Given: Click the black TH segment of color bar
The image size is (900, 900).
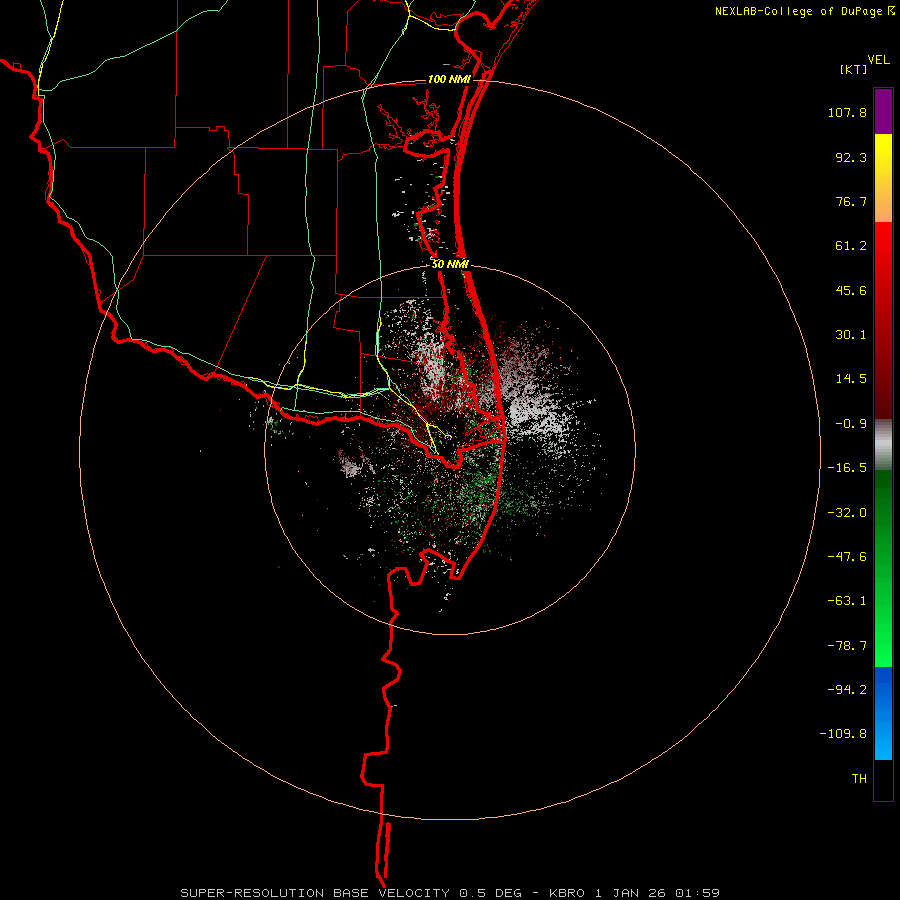Looking at the screenshot, I should (883, 780).
